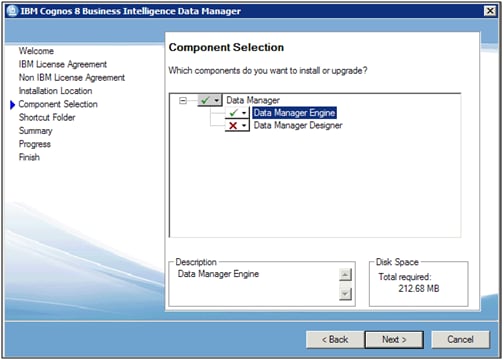The image size is (504, 360).
Task: Toggle the Data Manager parent checkmark
Action: click(205, 100)
